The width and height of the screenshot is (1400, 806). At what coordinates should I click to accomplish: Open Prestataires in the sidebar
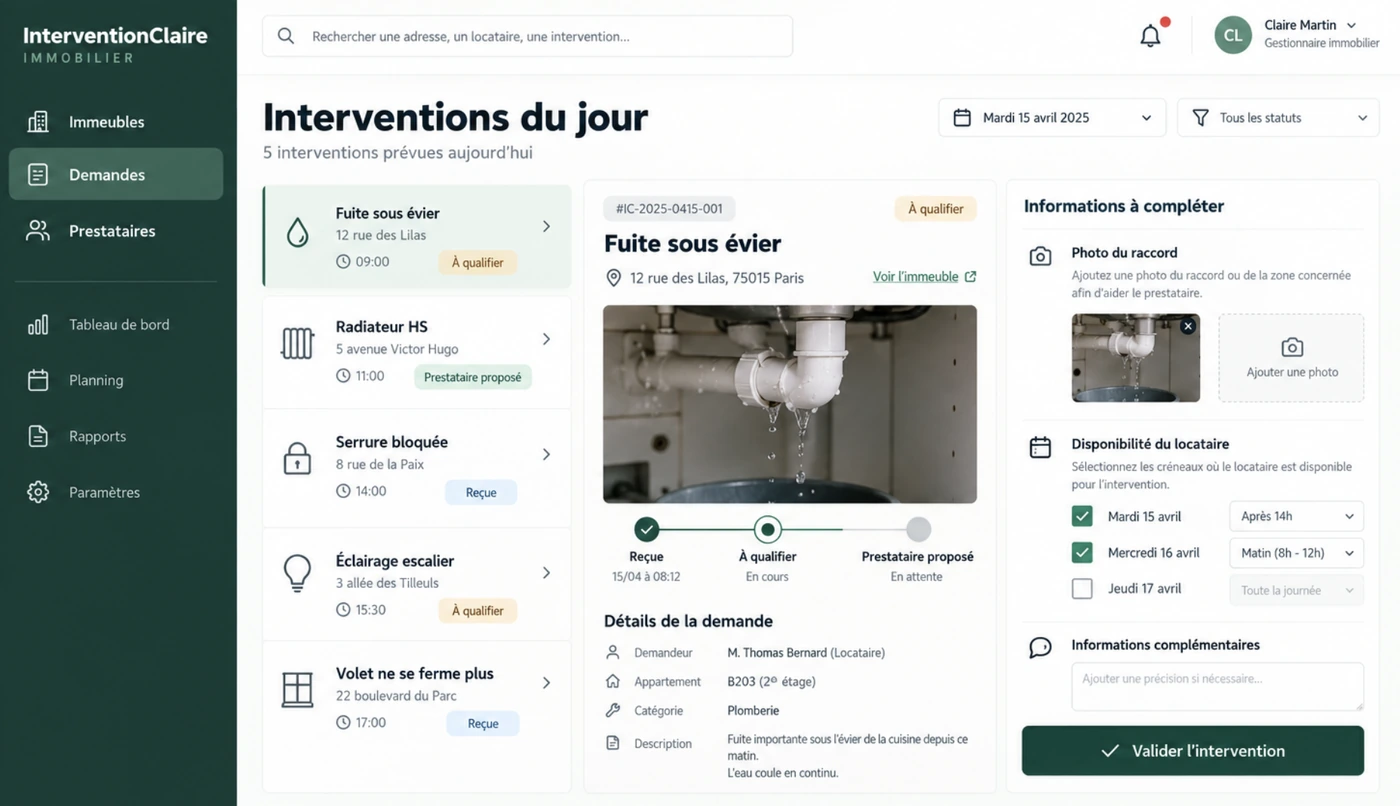click(116, 231)
